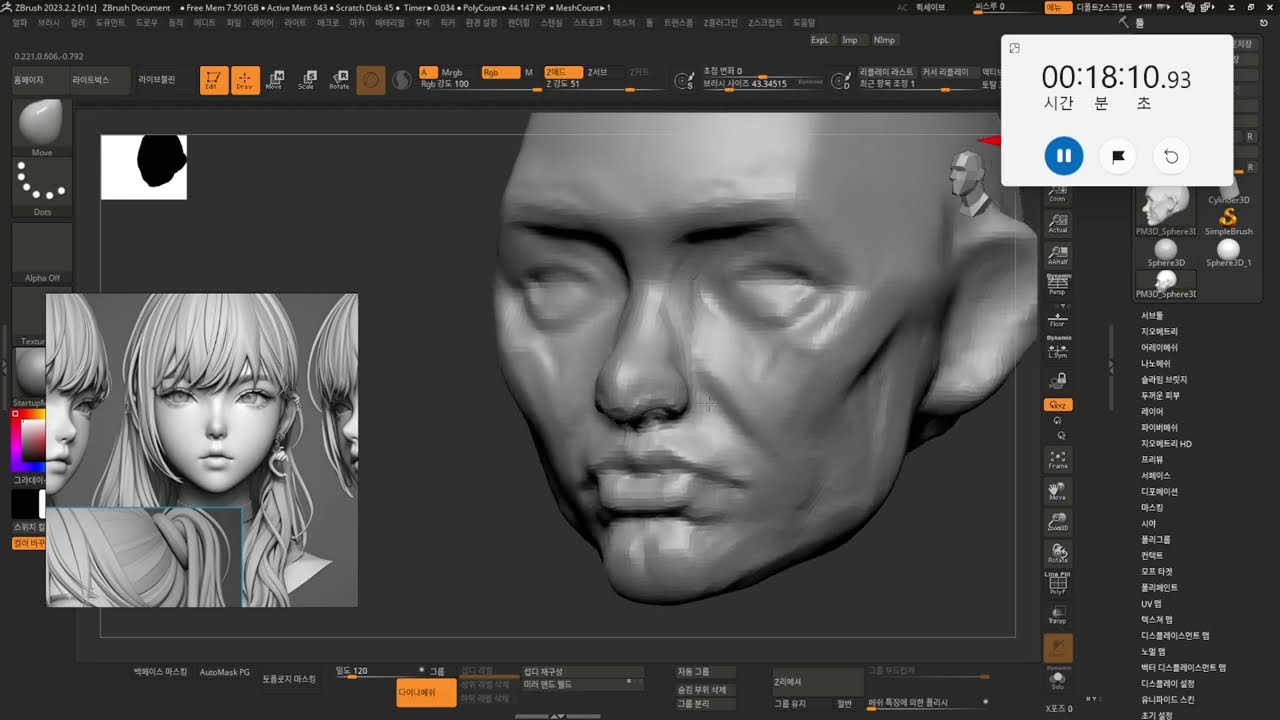The image size is (1280, 720).
Task: Expand the 지오메트리 palette section
Action: 1159,331
